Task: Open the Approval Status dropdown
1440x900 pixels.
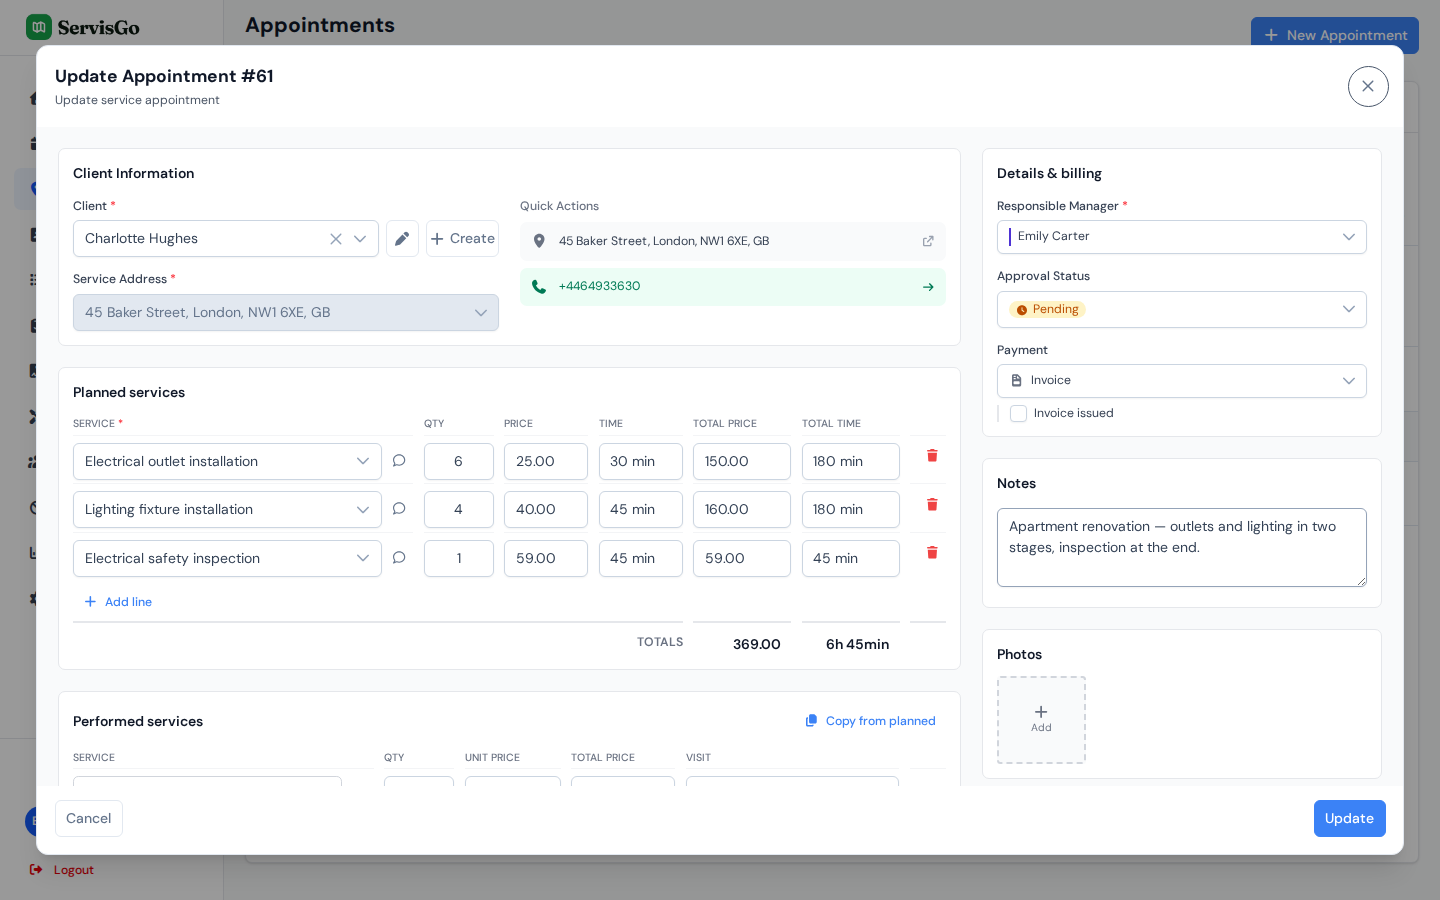Action: coord(1182,310)
